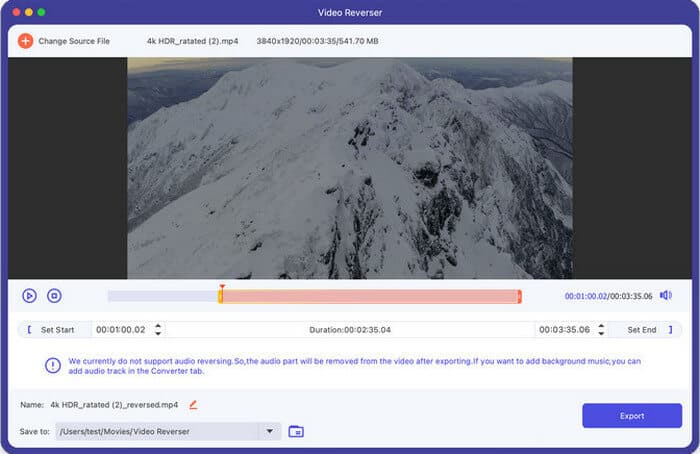Click the Duration:00:02:35.04 text
The height and width of the screenshot is (454, 700).
point(350,330)
